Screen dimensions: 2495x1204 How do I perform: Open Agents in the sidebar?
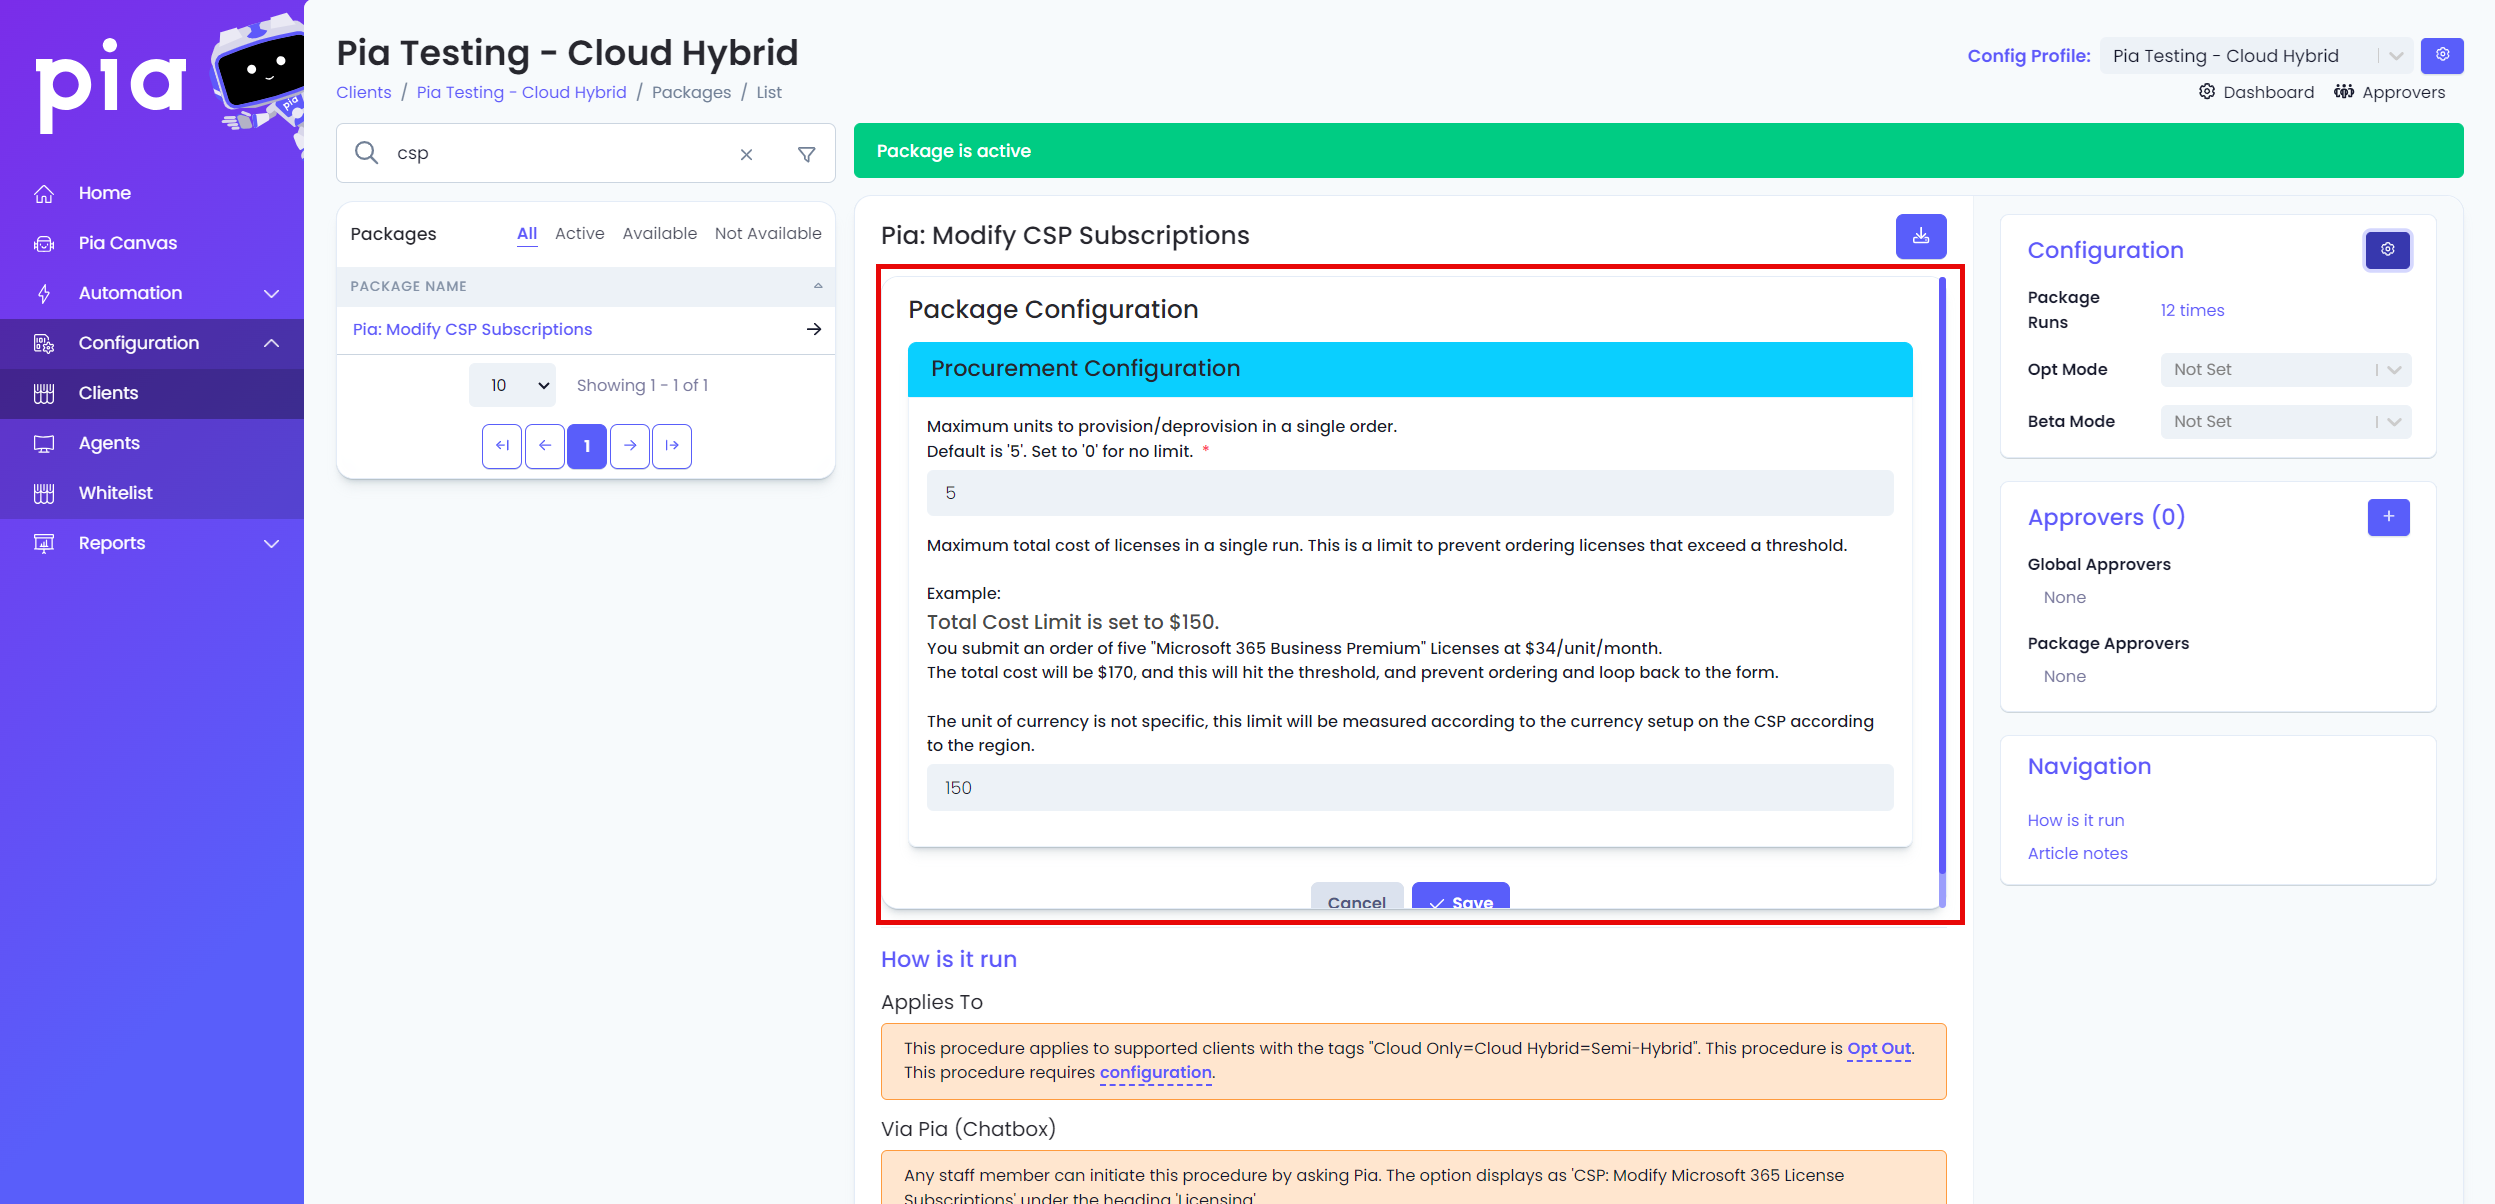click(109, 443)
